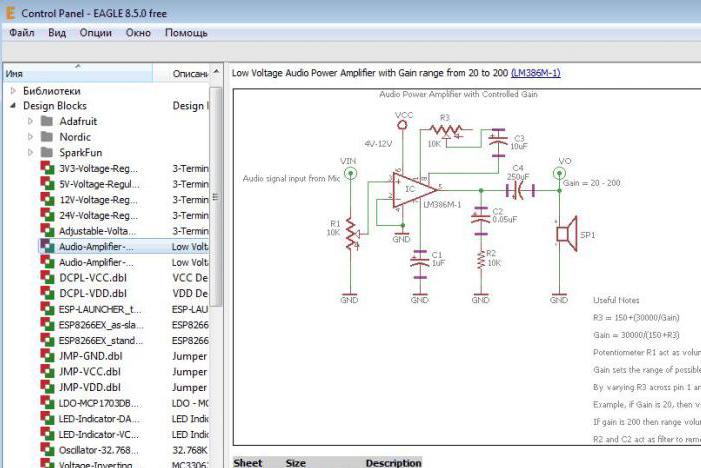Expand the Библиотеки tree node

(13, 91)
